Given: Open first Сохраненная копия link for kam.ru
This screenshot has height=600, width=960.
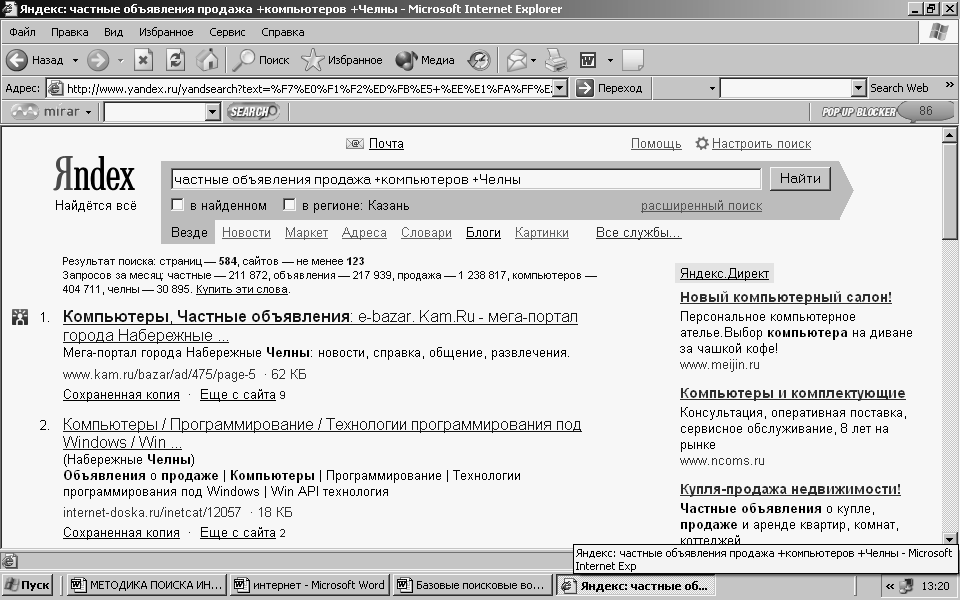Looking at the screenshot, I should pos(121,395).
